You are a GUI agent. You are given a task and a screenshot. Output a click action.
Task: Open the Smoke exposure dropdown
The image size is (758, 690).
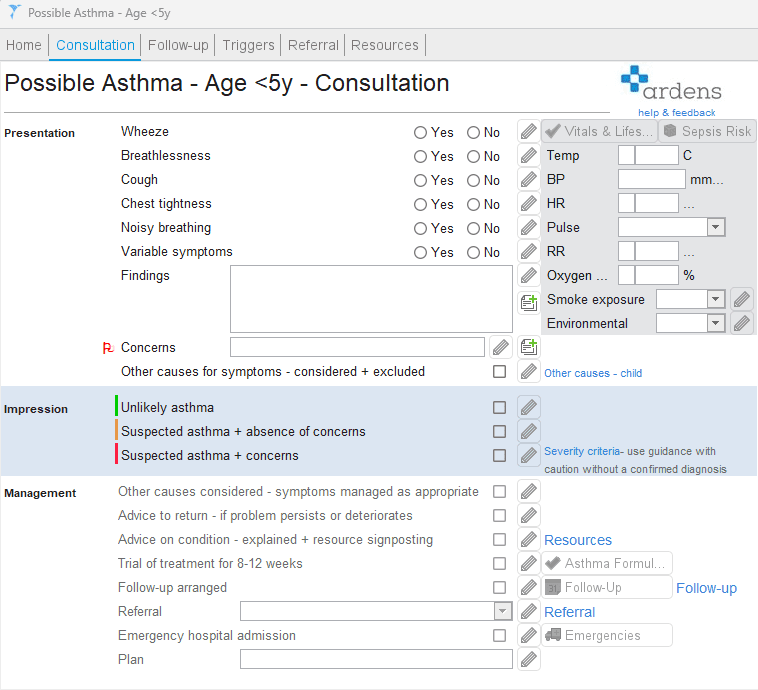tap(716, 299)
